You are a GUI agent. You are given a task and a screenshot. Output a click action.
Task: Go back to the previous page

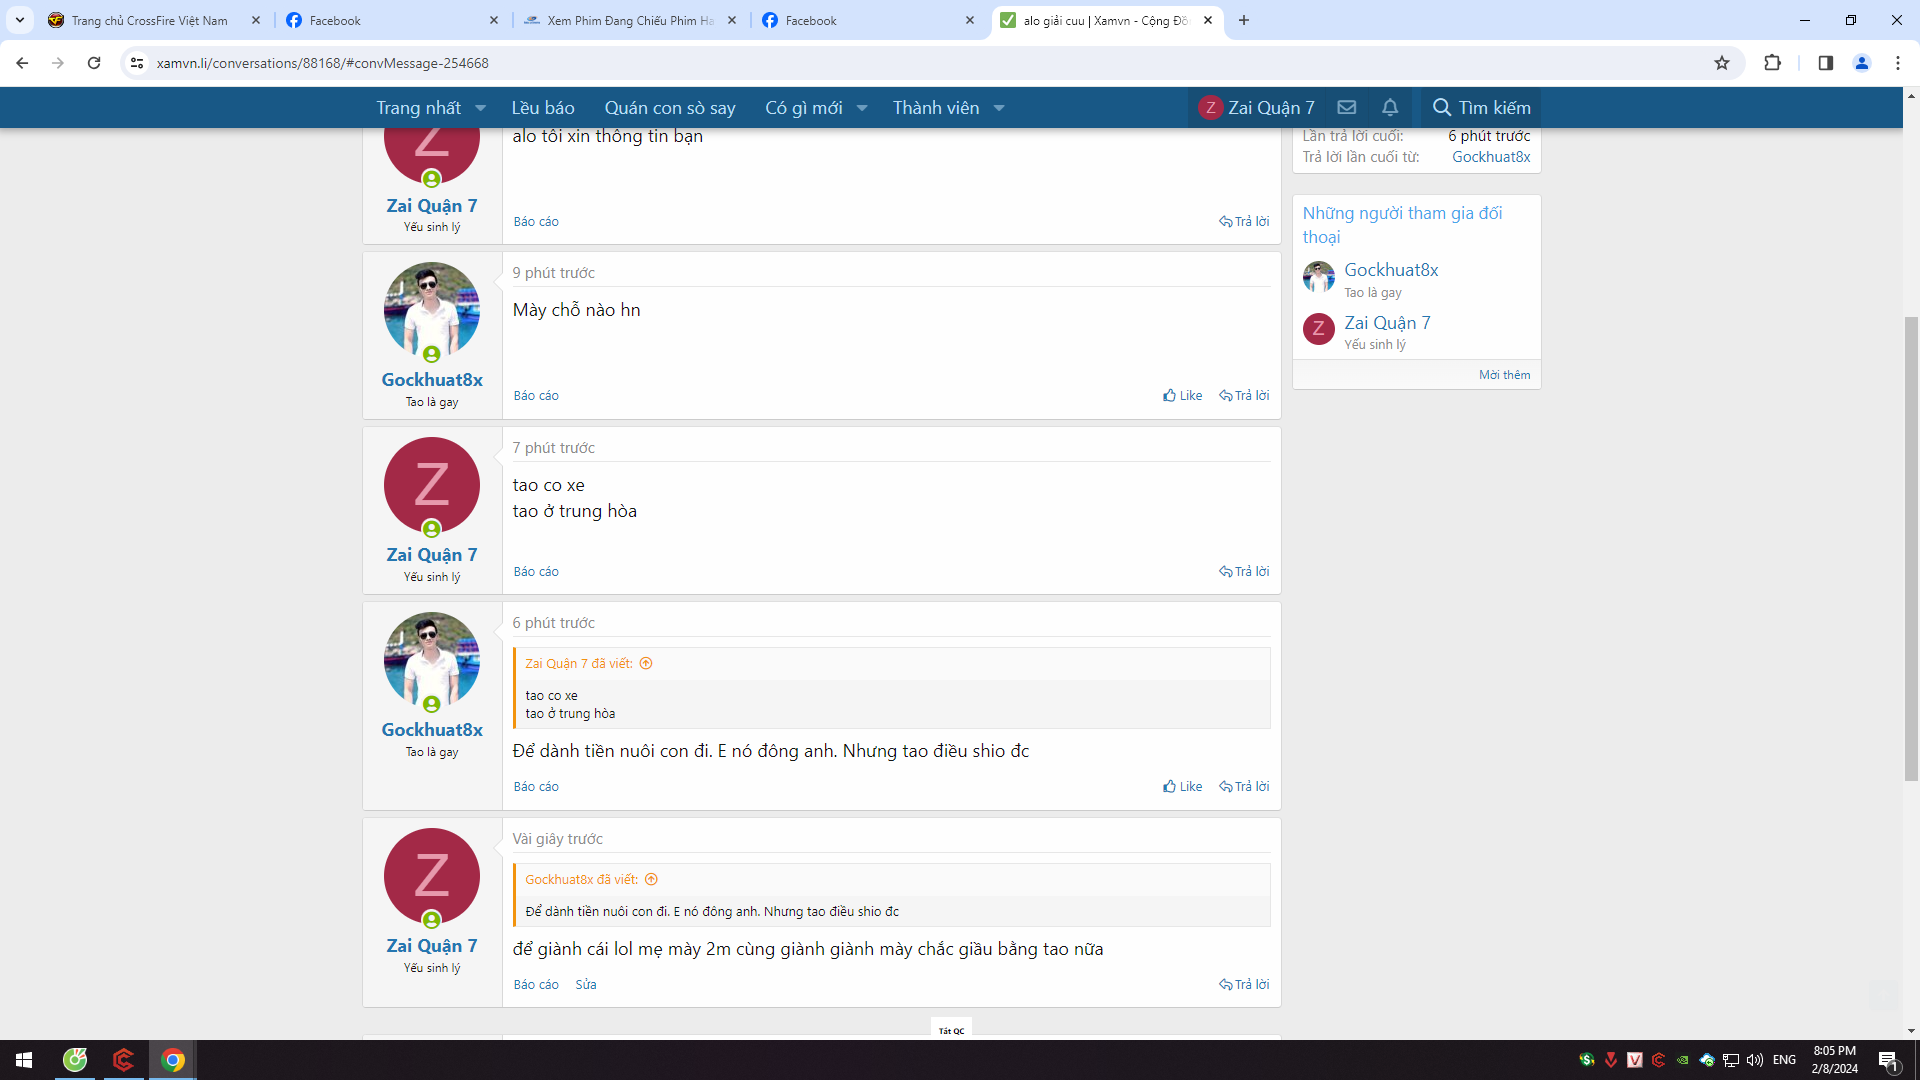(22, 63)
